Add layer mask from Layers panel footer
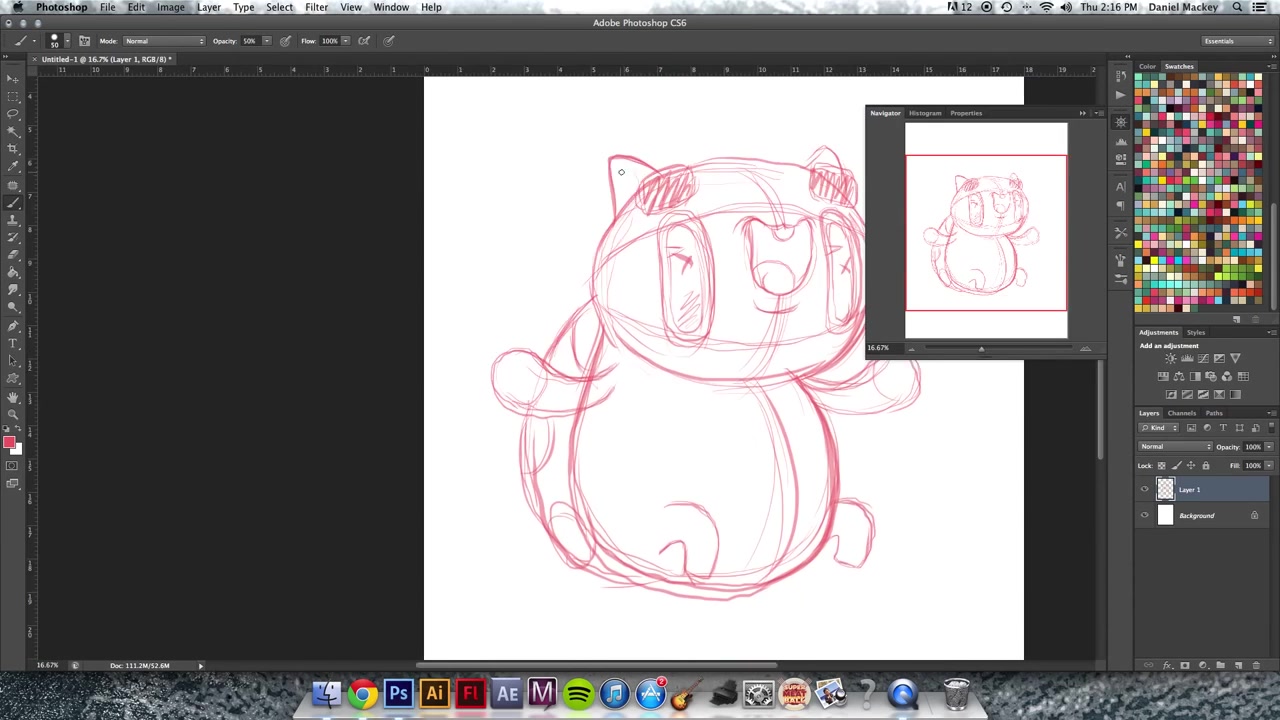Screen dimensions: 1280x720 point(1185,665)
